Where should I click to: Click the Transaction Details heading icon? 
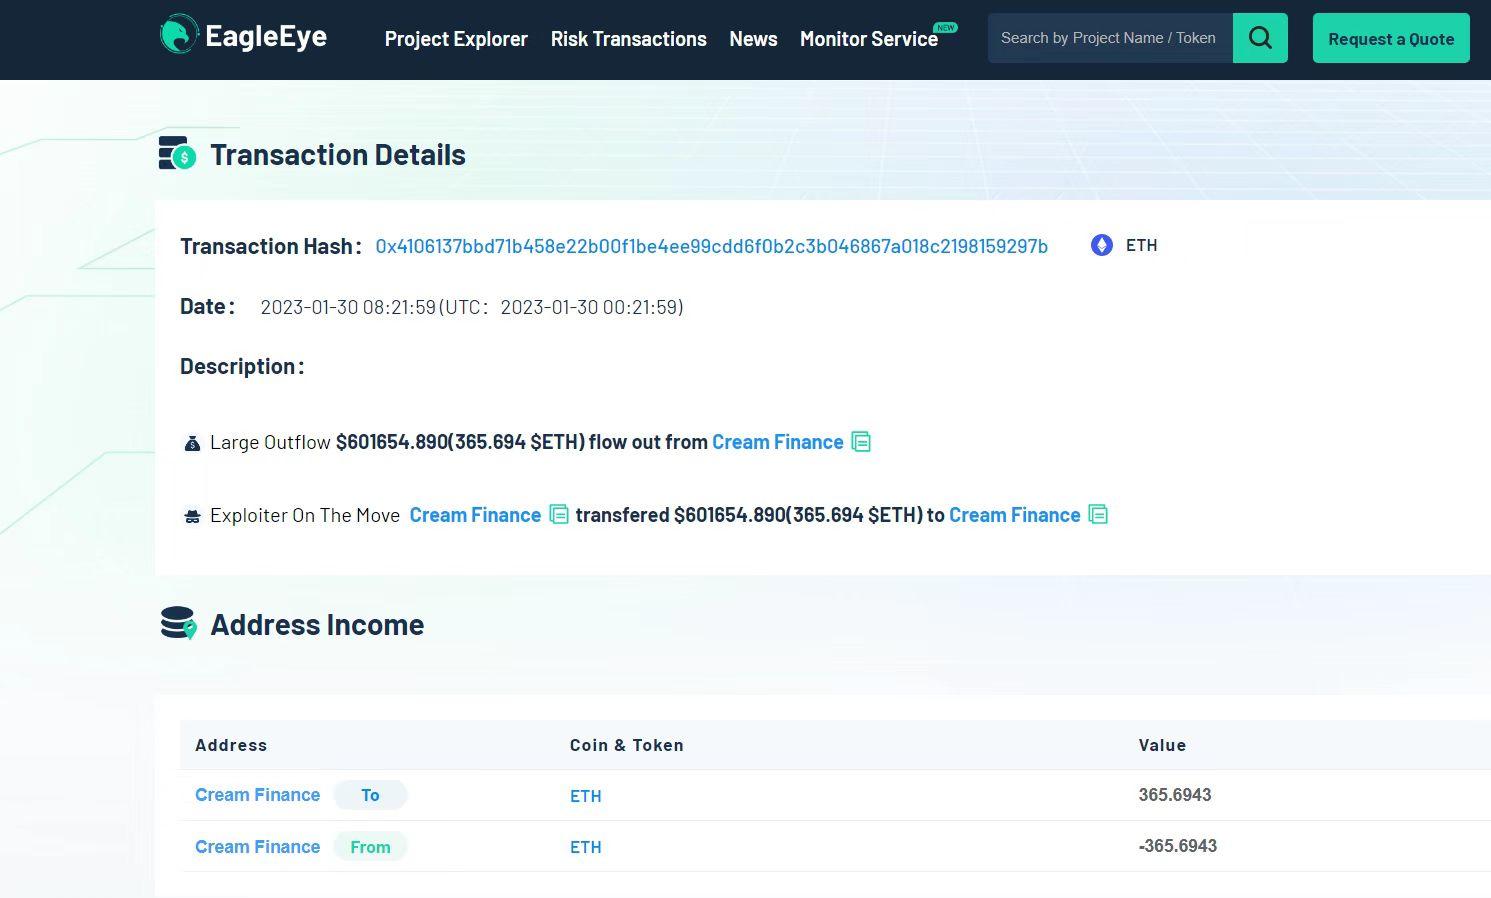[x=178, y=154]
